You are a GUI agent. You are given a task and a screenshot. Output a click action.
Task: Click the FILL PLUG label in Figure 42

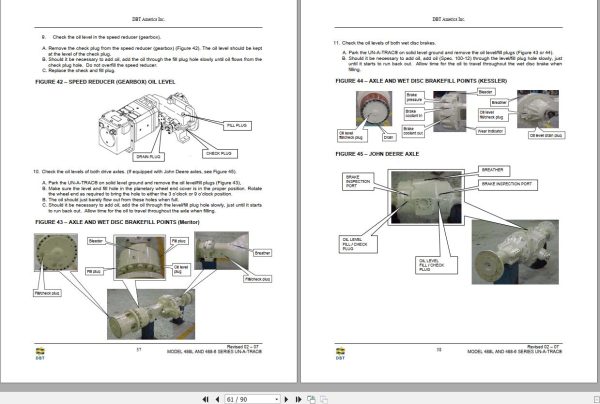point(237,125)
